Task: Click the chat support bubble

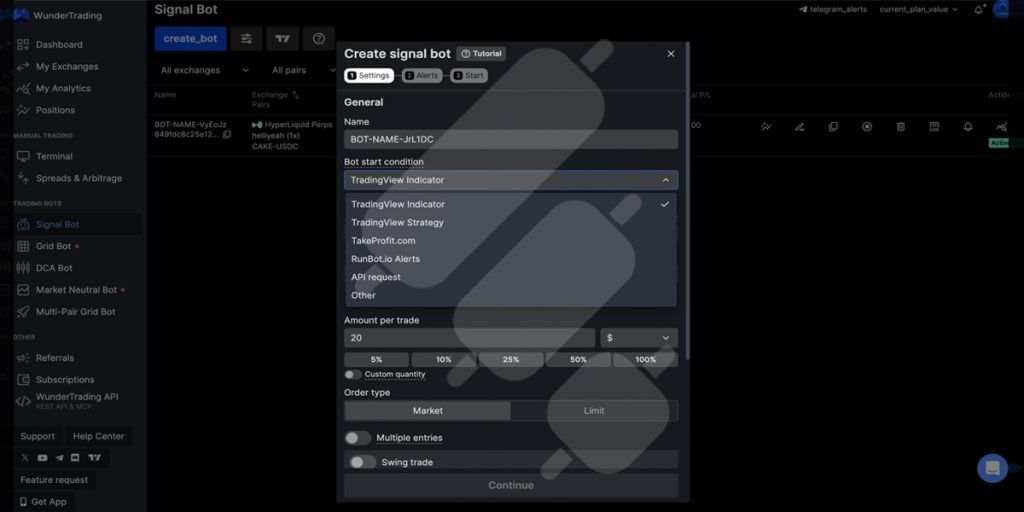Action: (x=992, y=468)
